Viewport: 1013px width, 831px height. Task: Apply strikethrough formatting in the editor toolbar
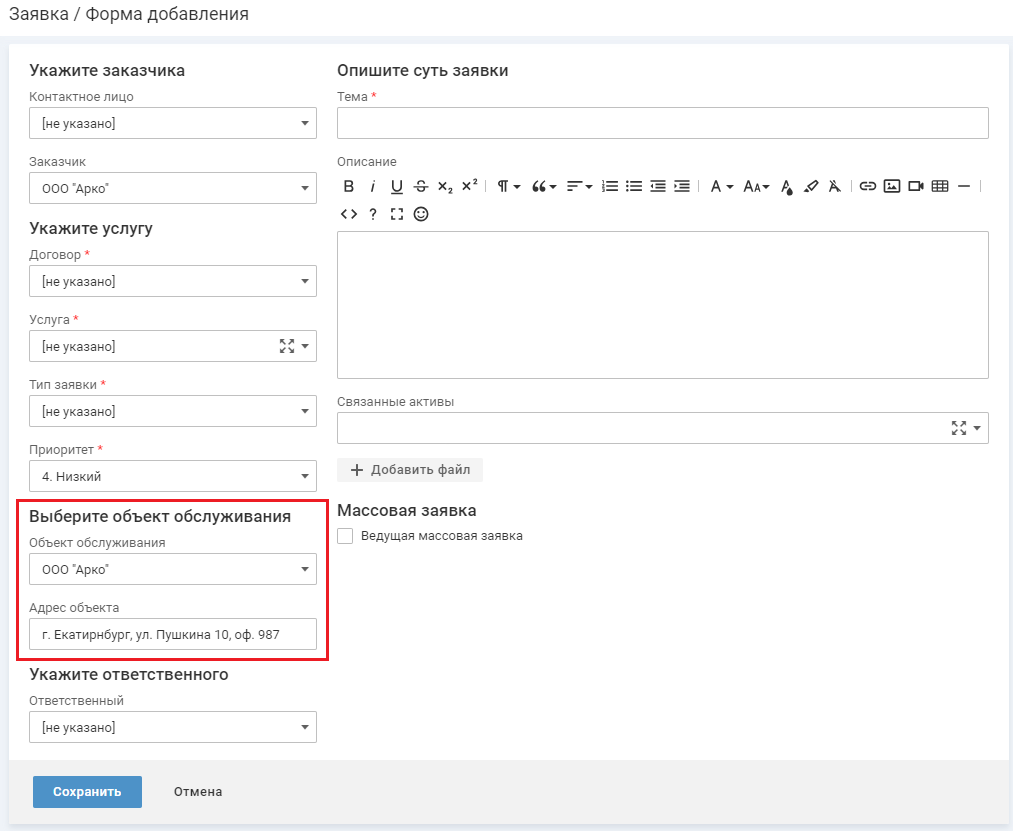(421, 186)
